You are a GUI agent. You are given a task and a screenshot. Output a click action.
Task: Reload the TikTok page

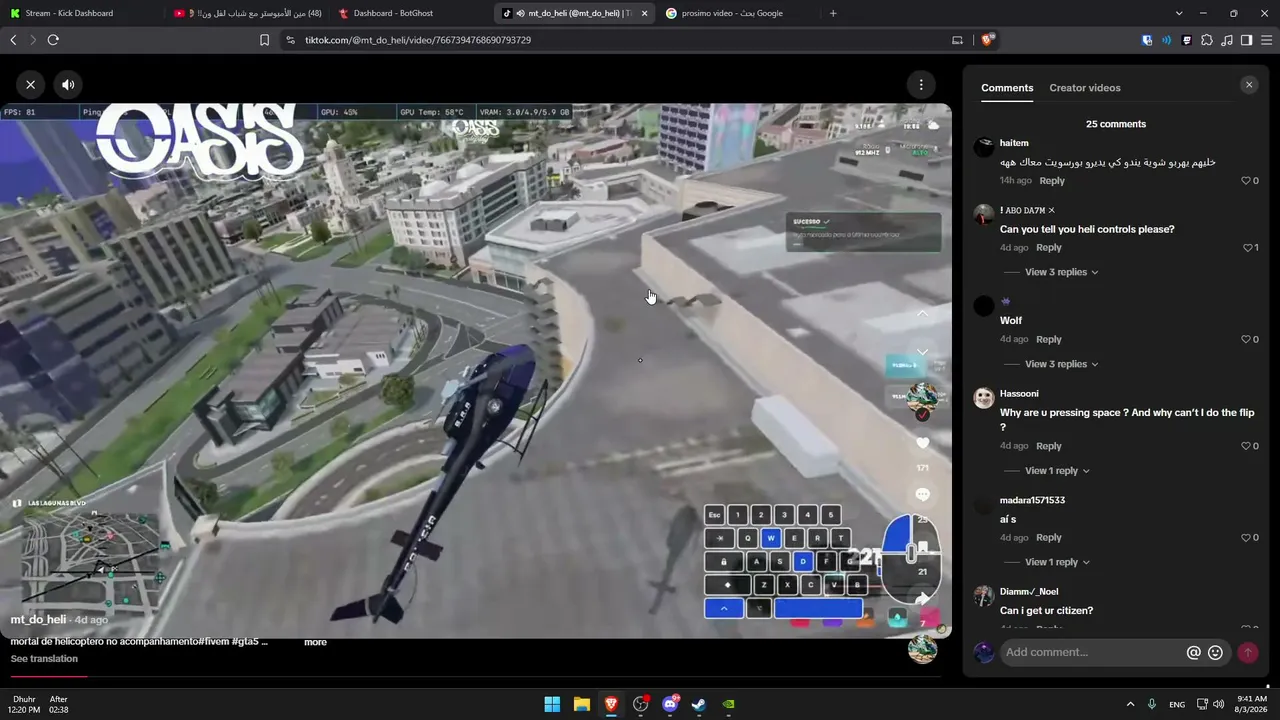click(x=53, y=40)
